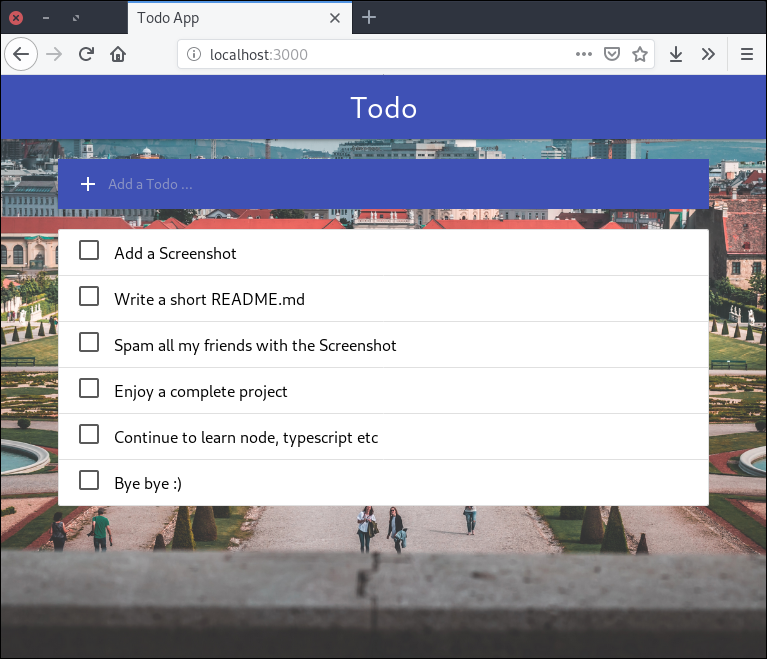Select the Todo App browser tab
The width and height of the screenshot is (767, 659).
click(x=240, y=18)
